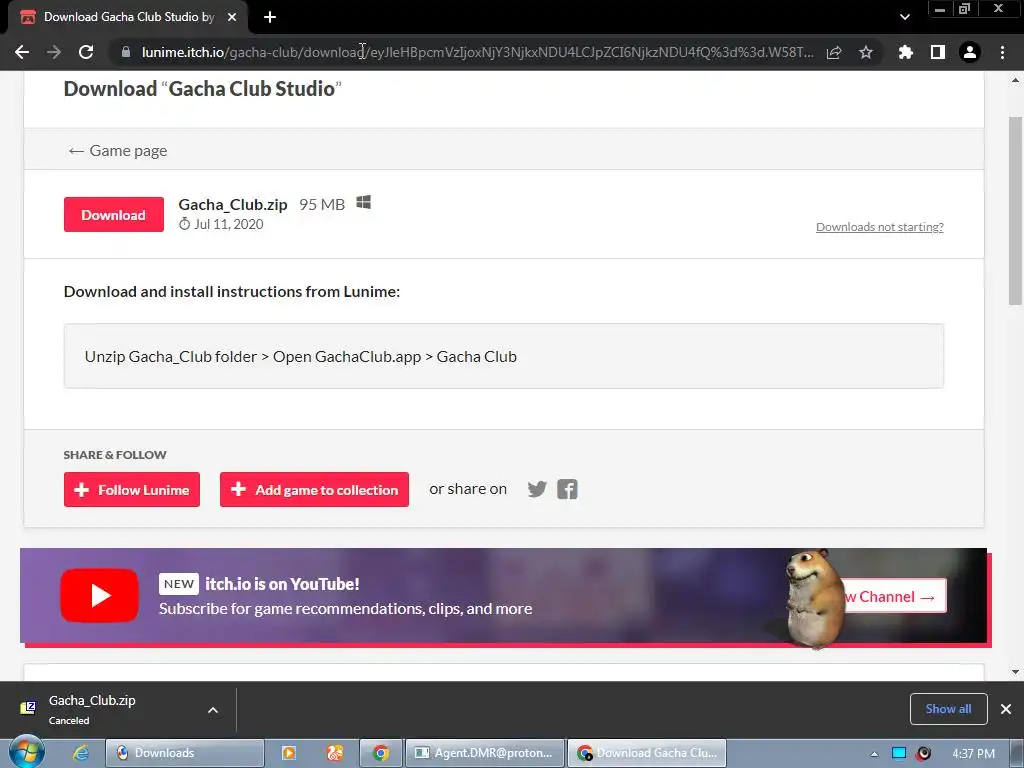The width and height of the screenshot is (1024, 768).
Task: Expand the tab search chevron
Action: 904,17
